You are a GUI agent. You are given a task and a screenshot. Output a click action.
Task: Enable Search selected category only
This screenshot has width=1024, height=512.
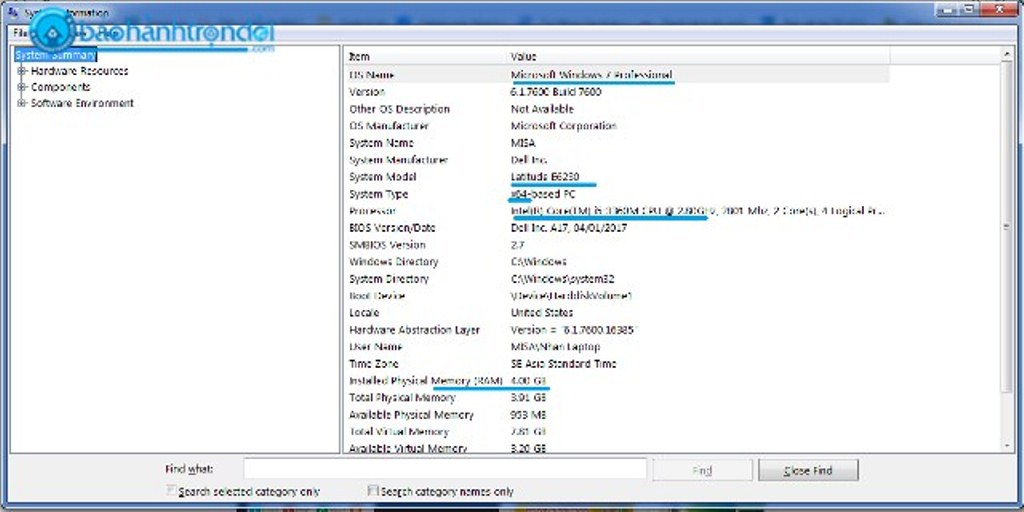pos(171,490)
